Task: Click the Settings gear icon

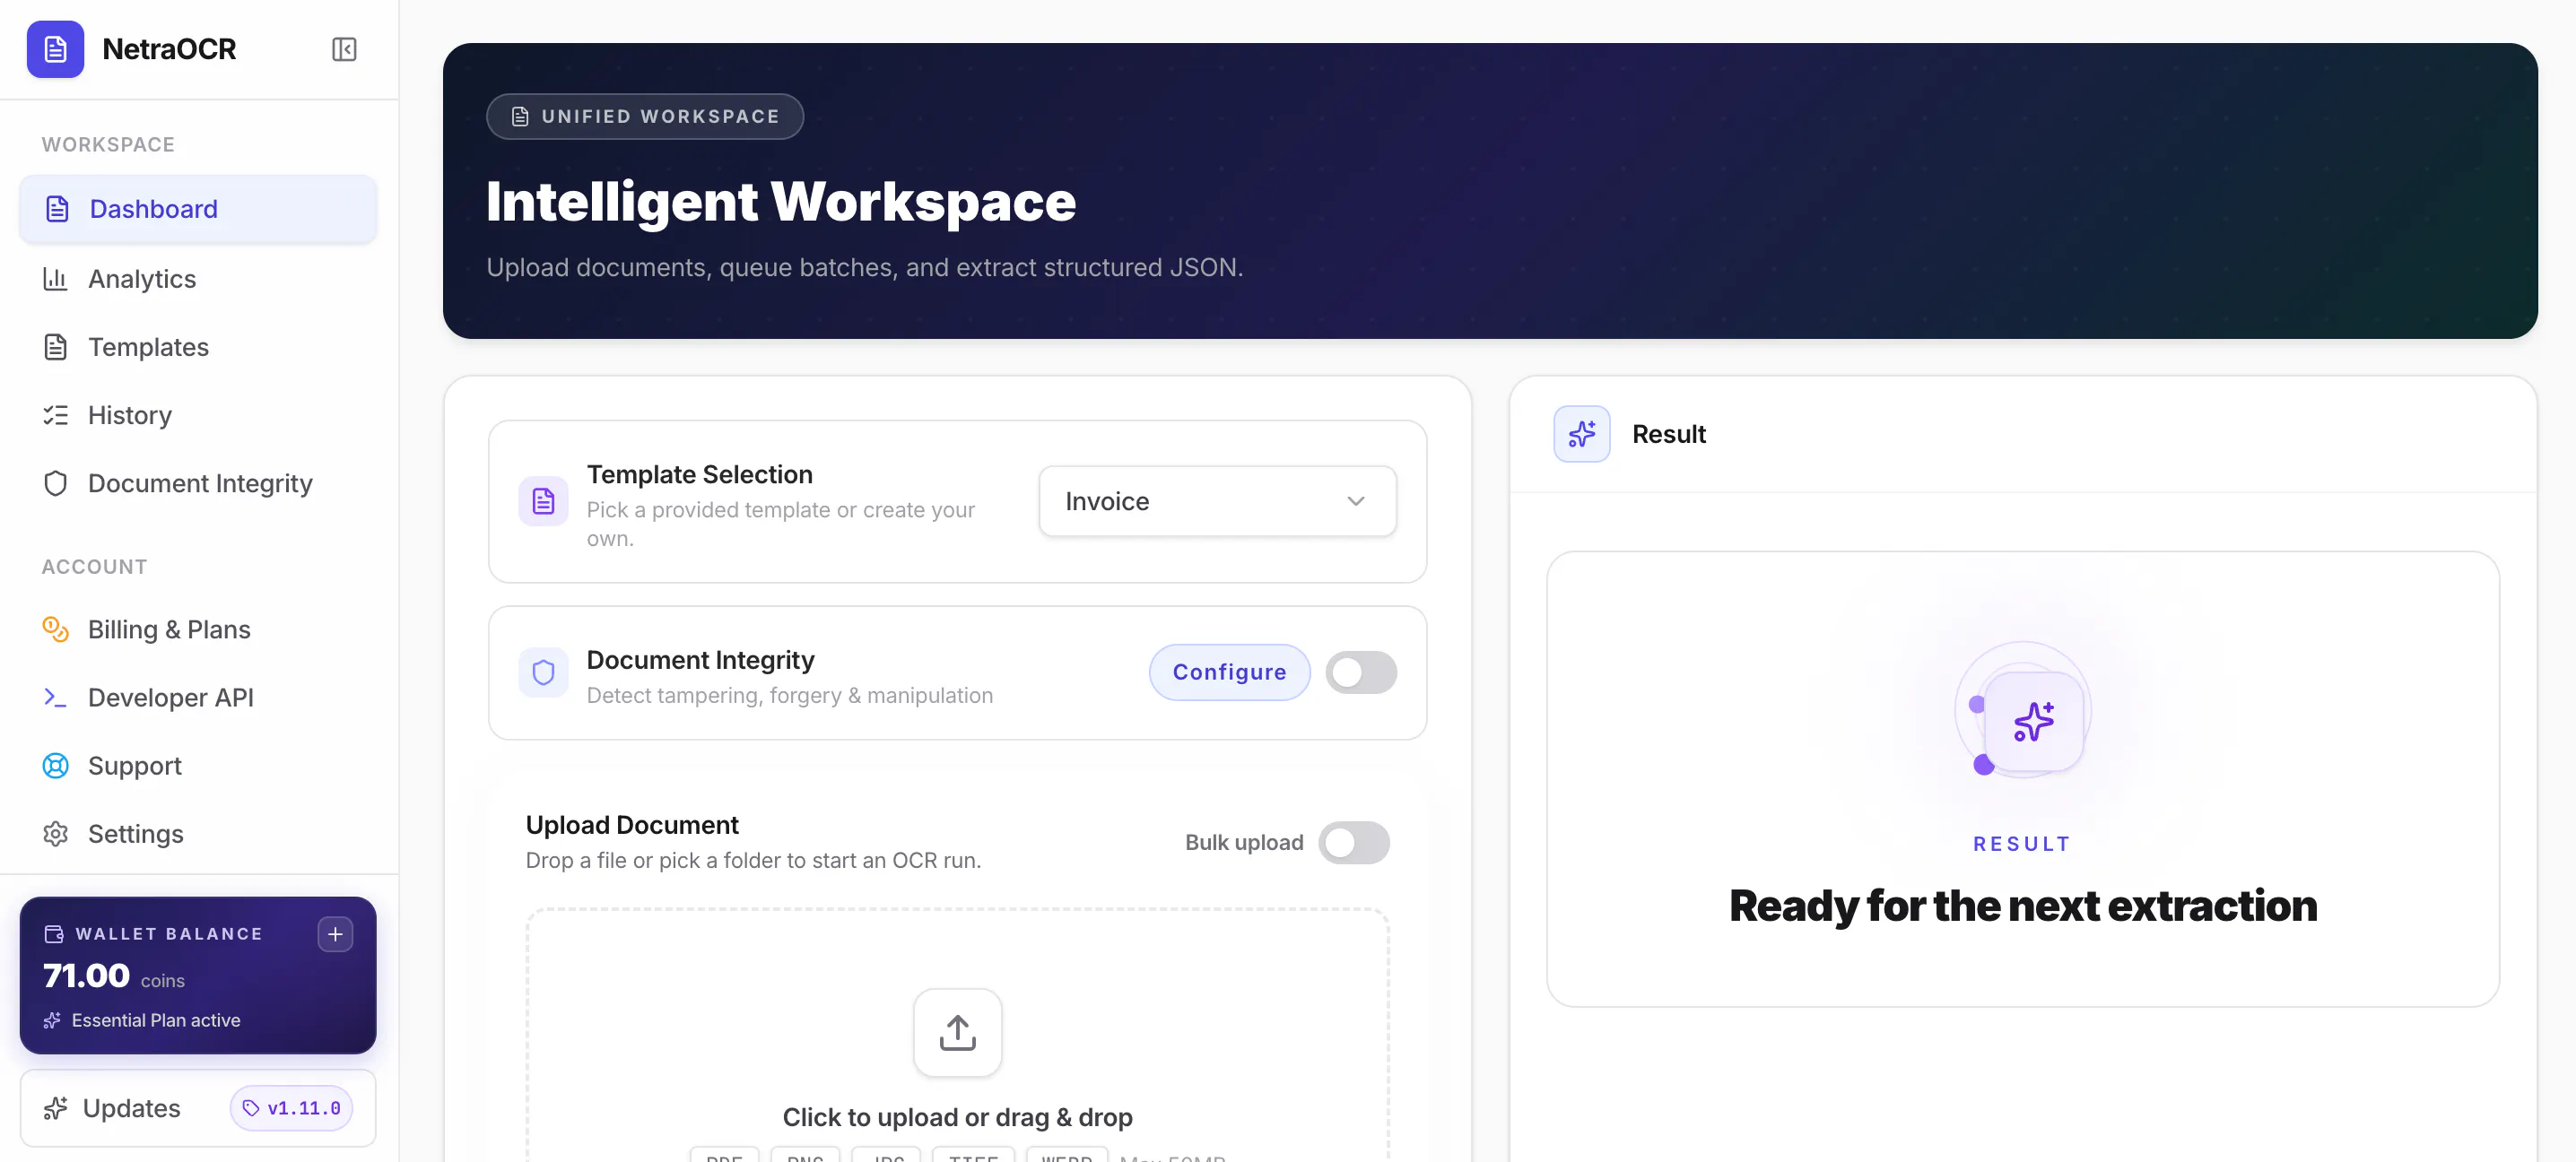Action: click(x=56, y=833)
